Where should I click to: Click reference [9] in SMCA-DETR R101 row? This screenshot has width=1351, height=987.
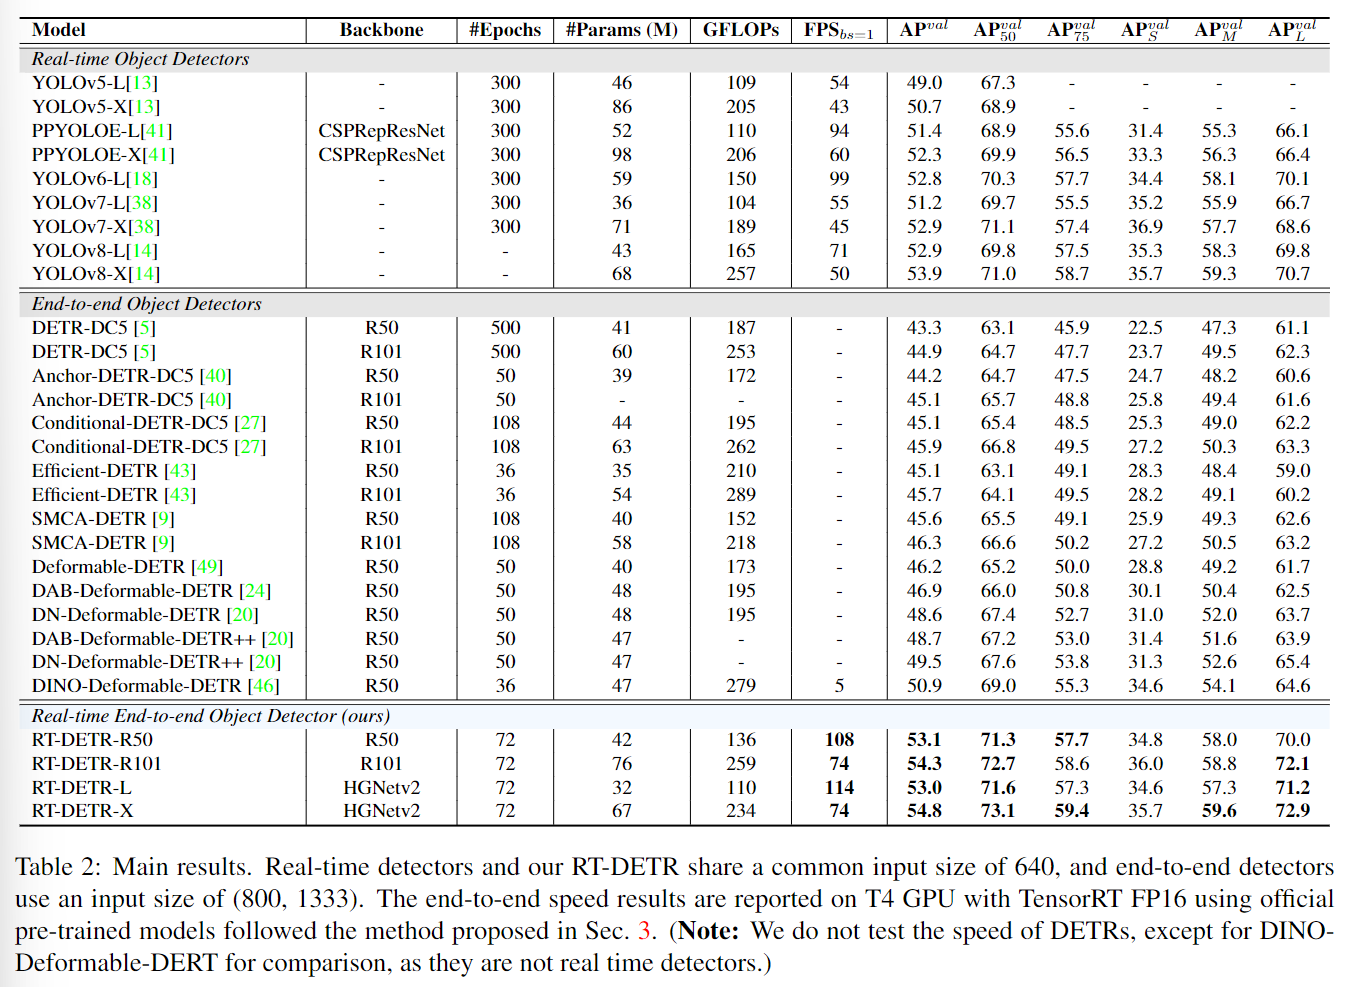[x=163, y=543]
